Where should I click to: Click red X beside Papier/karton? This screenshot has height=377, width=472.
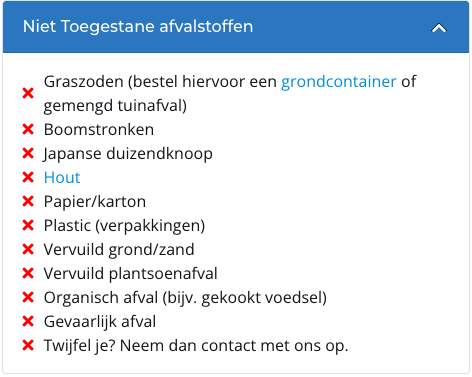click(28, 201)
